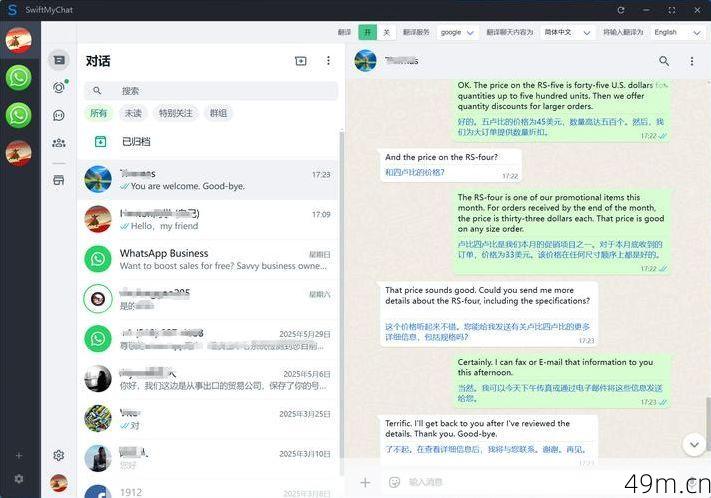Click the 'Terrific. I'll get back to you' message

[488, 441]
